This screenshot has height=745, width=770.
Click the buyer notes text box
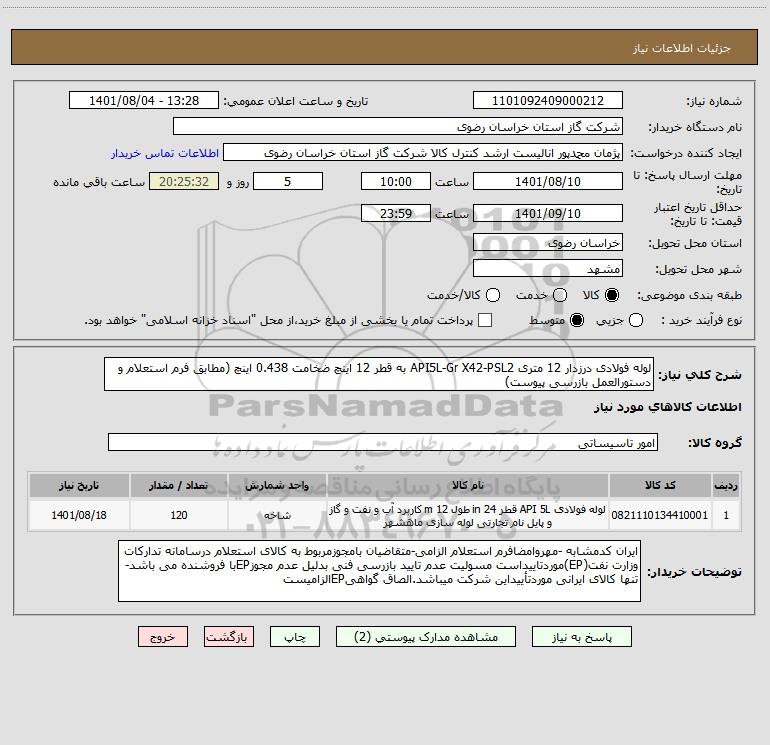[x=379, y=571]
